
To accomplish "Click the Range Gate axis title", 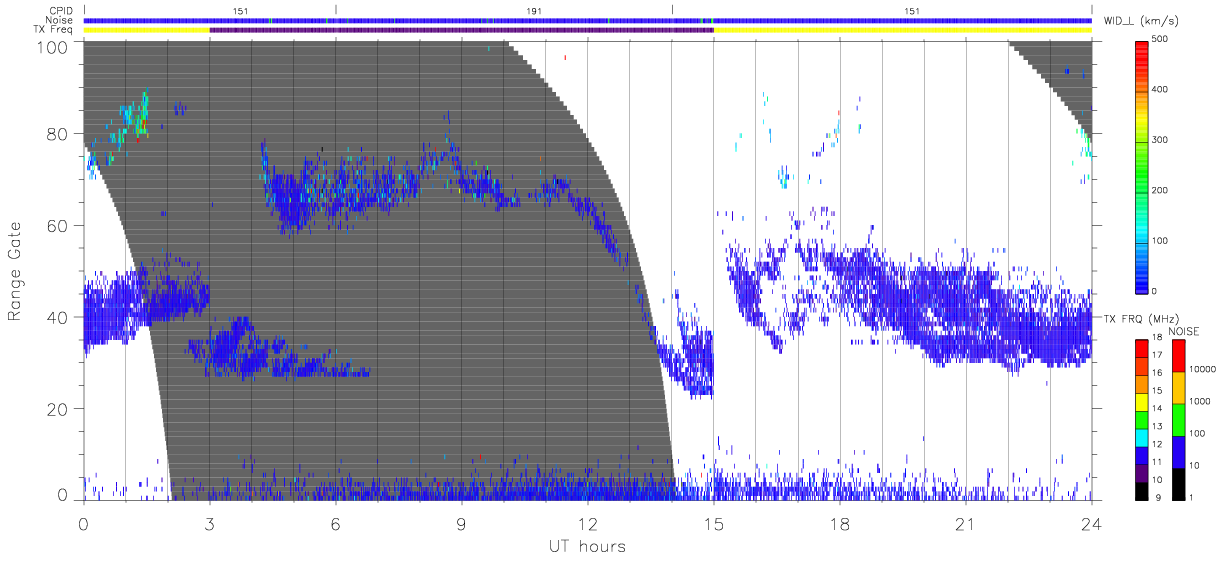I will [16, 271].
